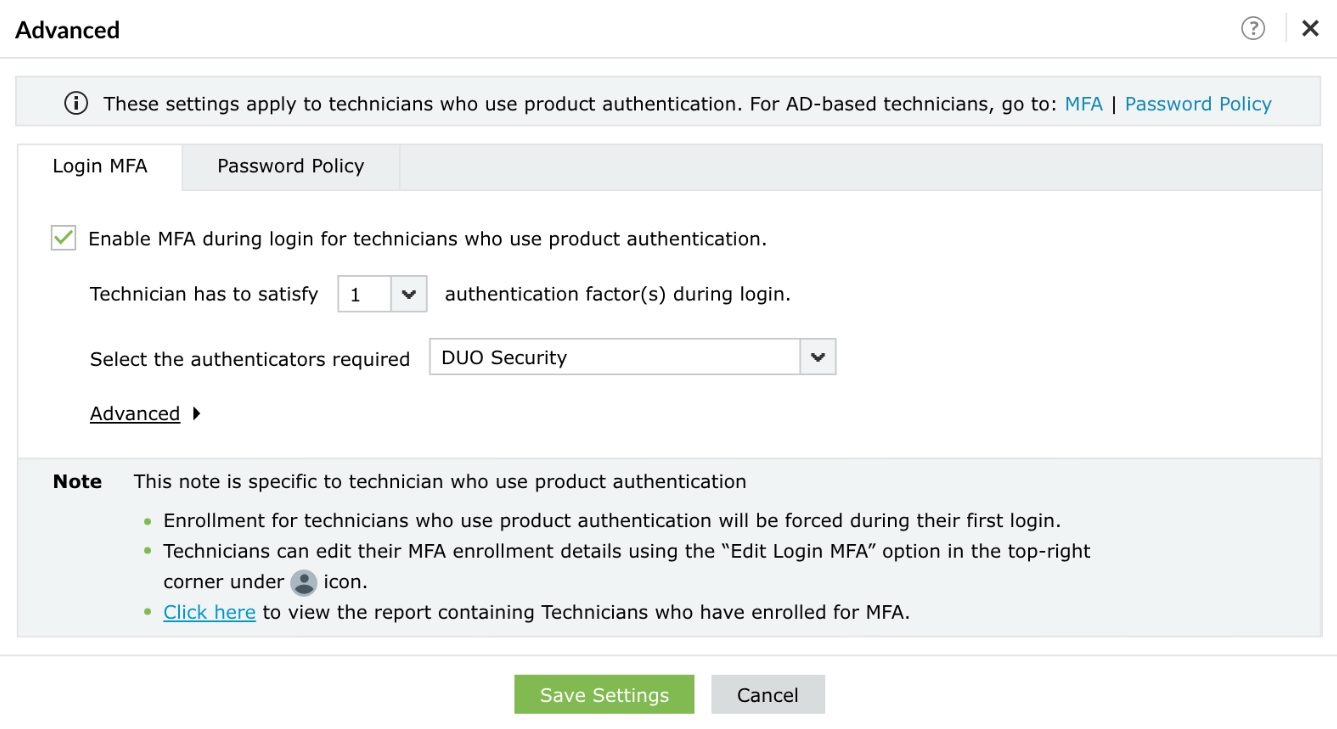Open the MFA link in the info banner
1337x729 pixels.
1083,104
